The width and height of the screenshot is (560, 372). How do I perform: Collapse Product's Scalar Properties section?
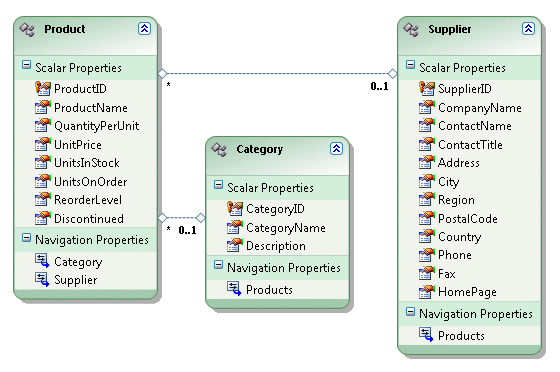(26, 65)
